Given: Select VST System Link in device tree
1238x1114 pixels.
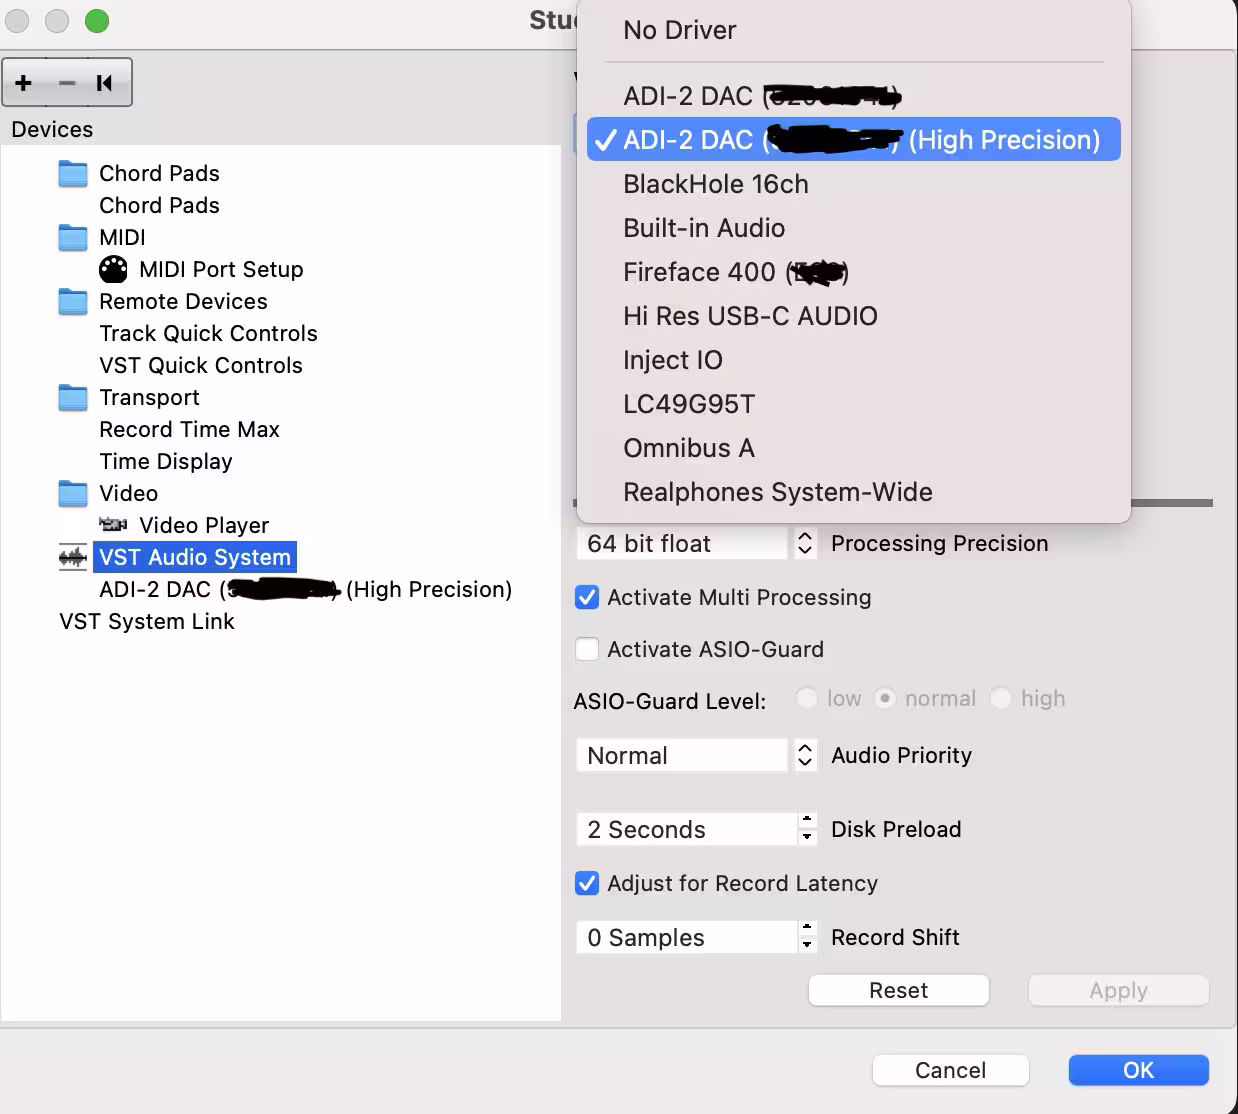Looking at the screenshot, I should (147, 622).
